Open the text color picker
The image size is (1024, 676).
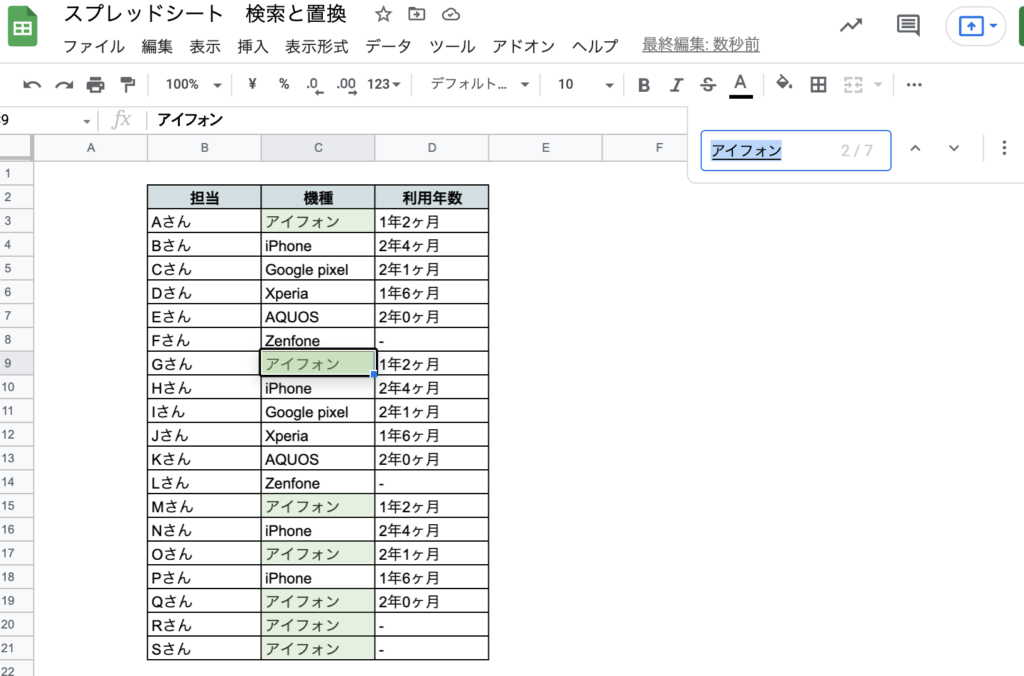(x=741, y=85)
